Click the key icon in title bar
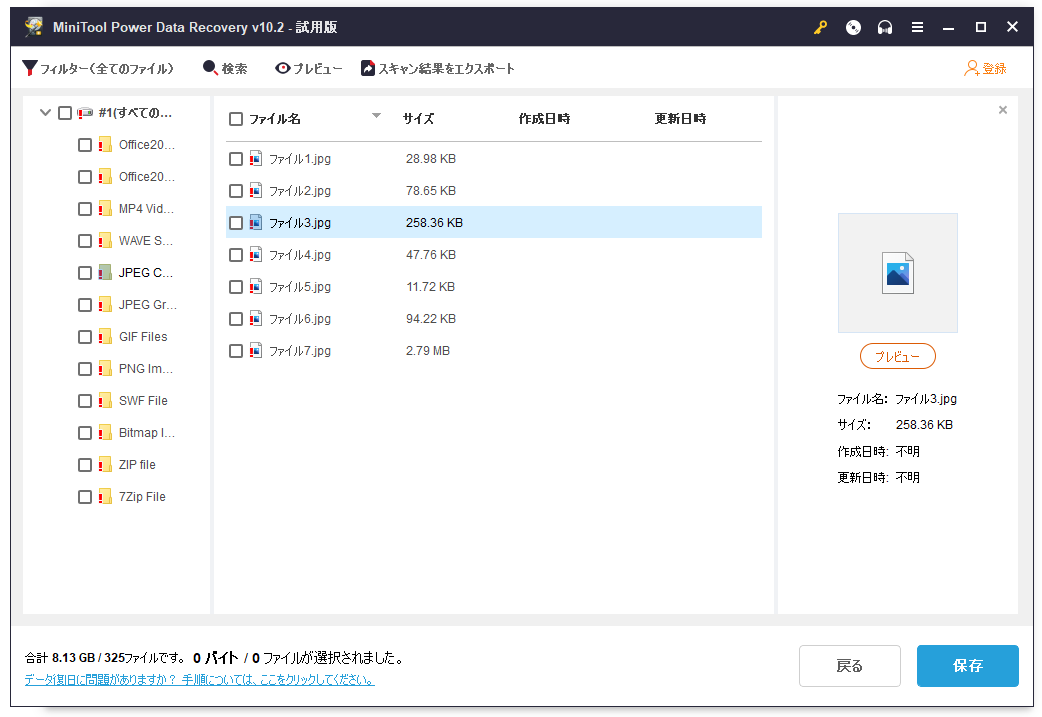The width and height of the screenshot is (1042, 717). pos(820,28)
